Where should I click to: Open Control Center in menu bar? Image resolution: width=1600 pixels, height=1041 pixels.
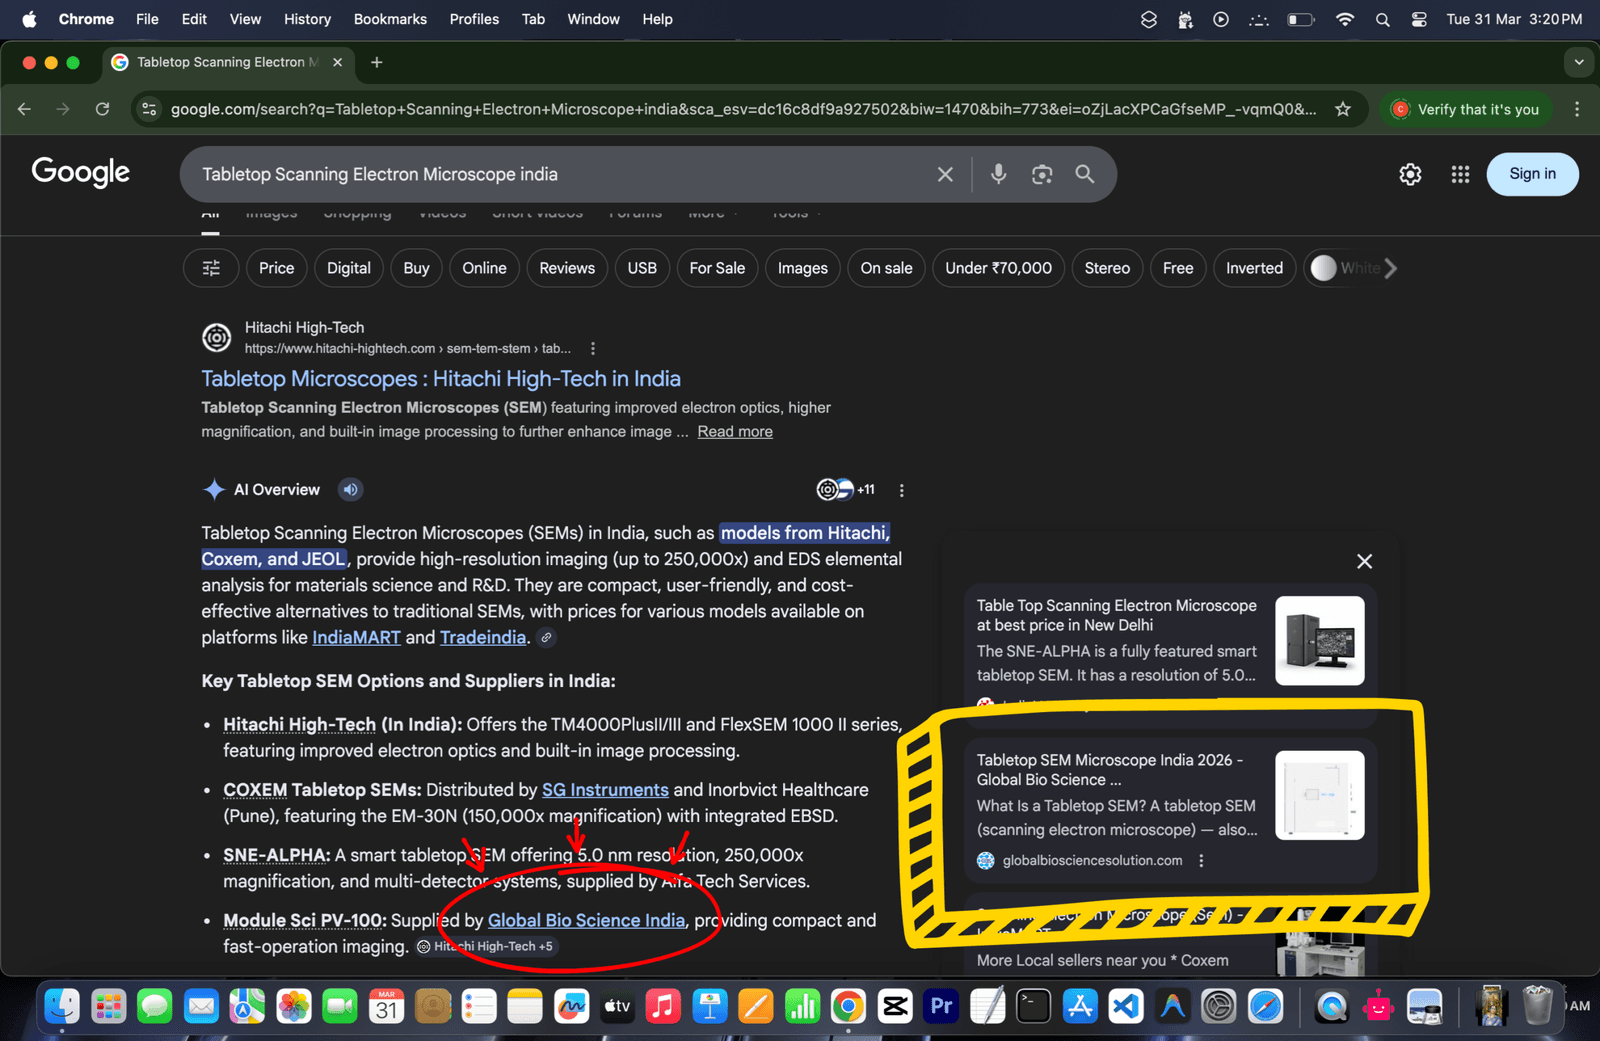click(x=1419, y=19)
